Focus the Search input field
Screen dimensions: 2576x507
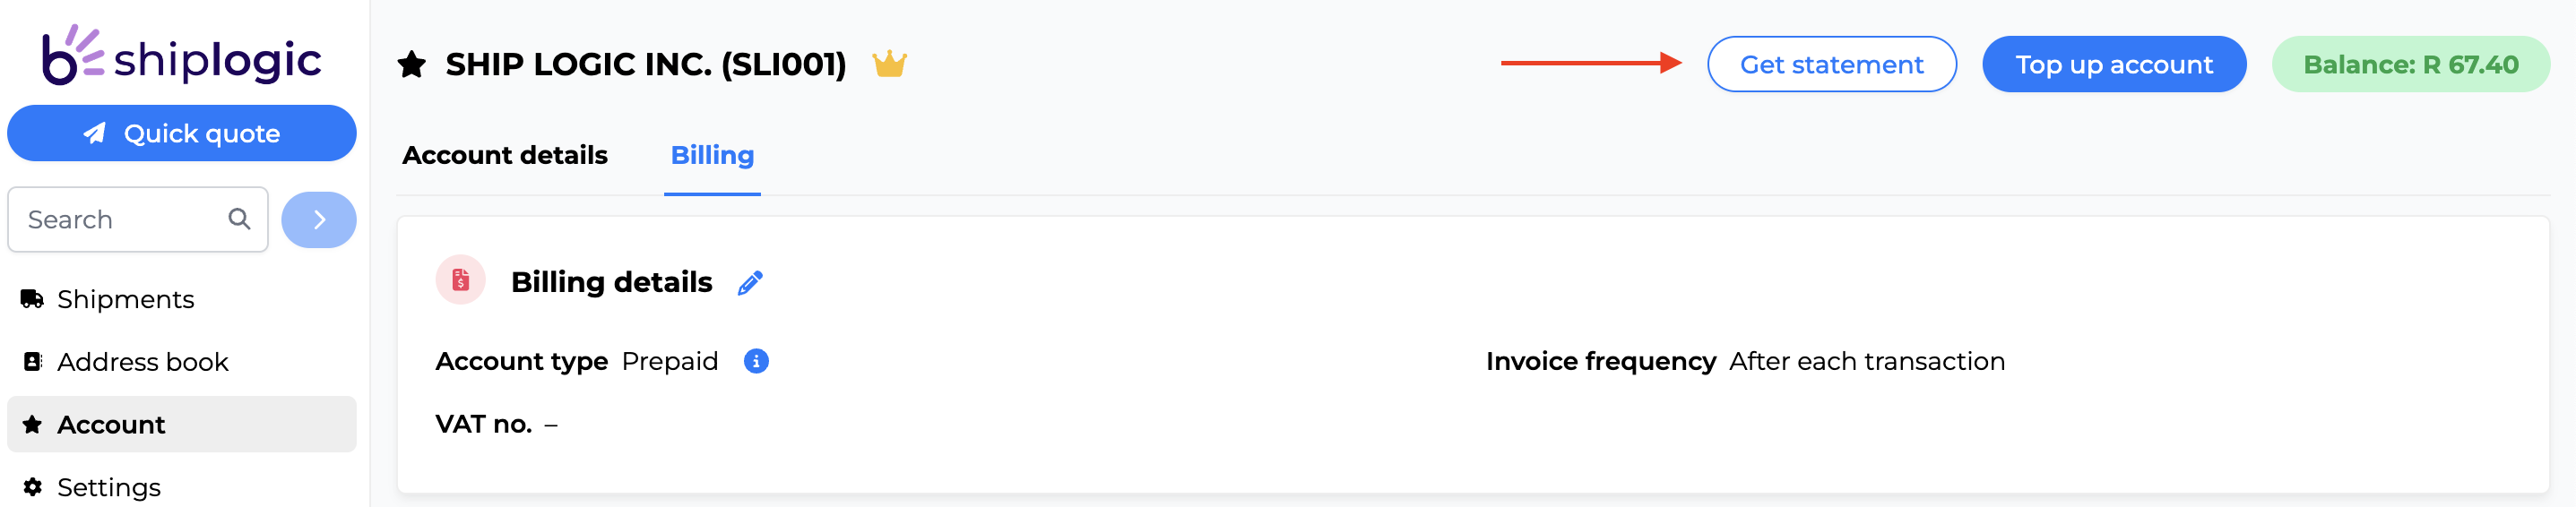click(138, 219)
